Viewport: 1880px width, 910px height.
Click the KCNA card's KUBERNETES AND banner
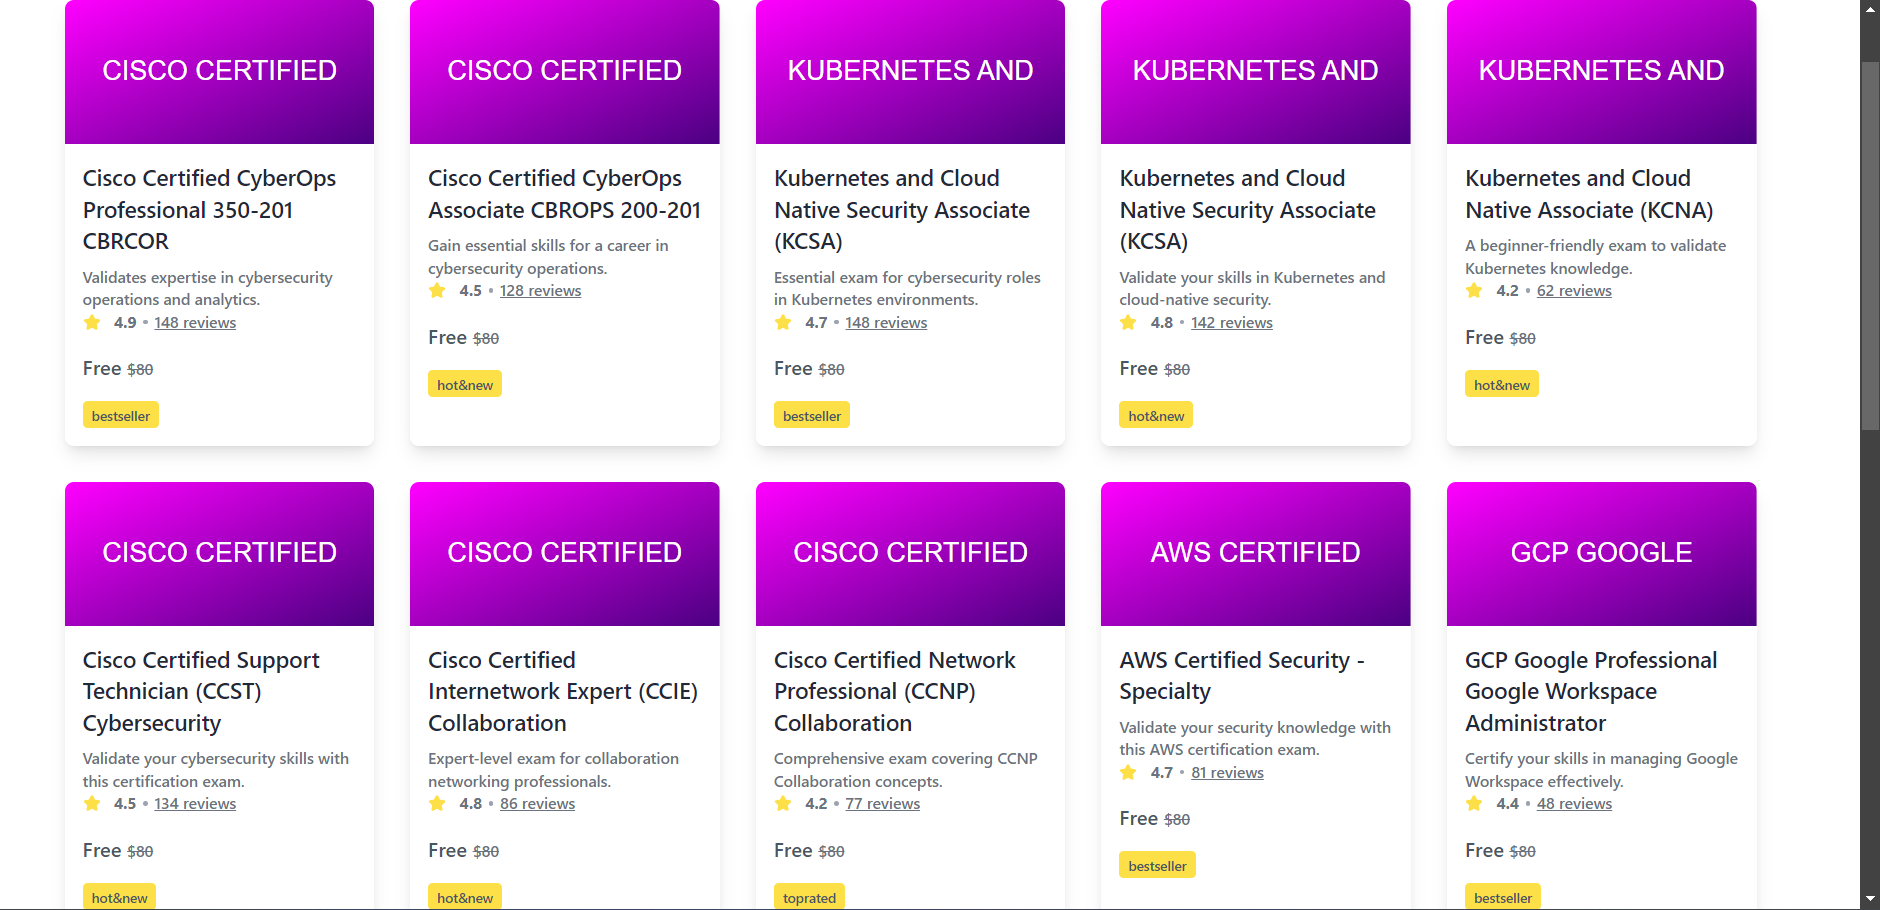(x=1601, y=72)
